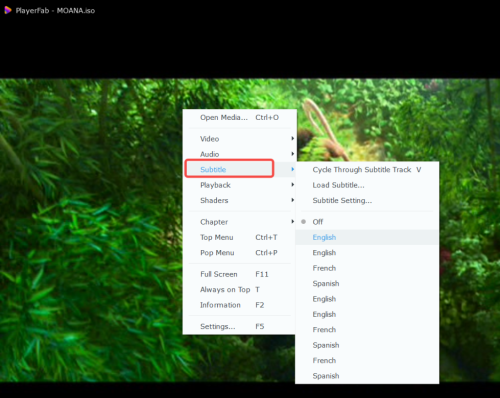The image size is (500, 398).
Task: Select Open Media... from the context menu
Action: point(239,117)
